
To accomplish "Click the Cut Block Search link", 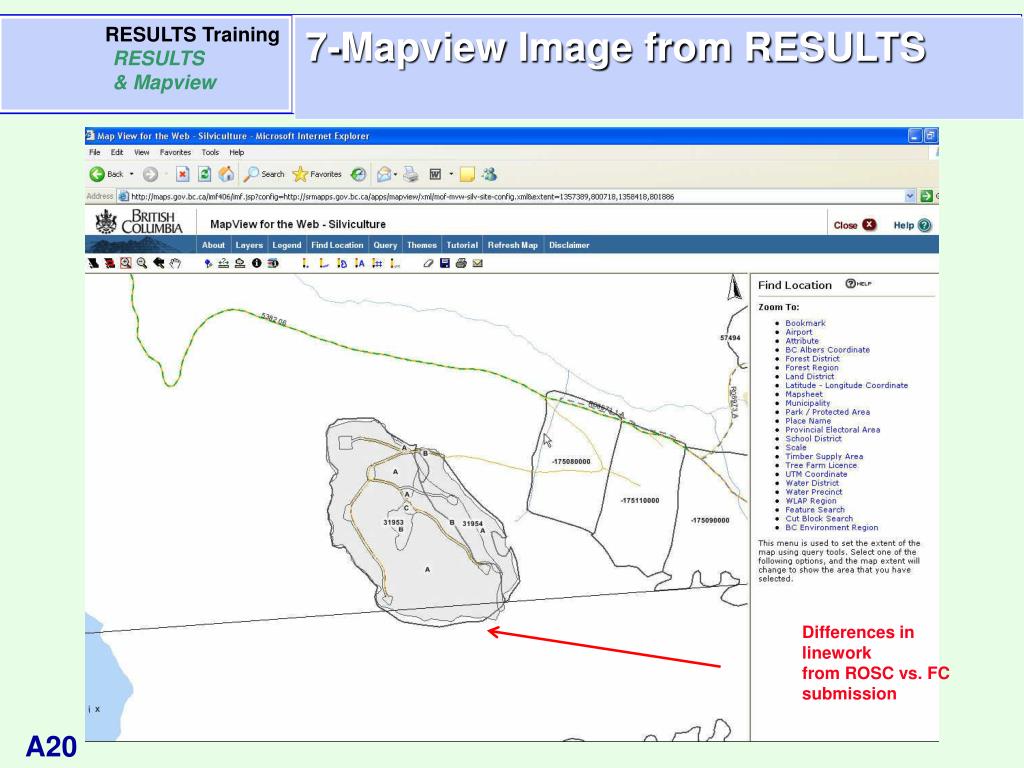I will (x=819, y=519).
